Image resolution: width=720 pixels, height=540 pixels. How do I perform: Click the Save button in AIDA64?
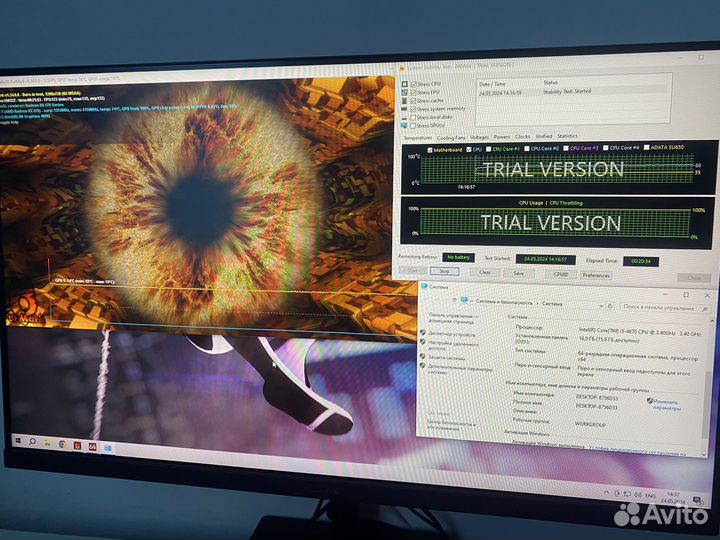pyautogui.click(x=518, y=273)
